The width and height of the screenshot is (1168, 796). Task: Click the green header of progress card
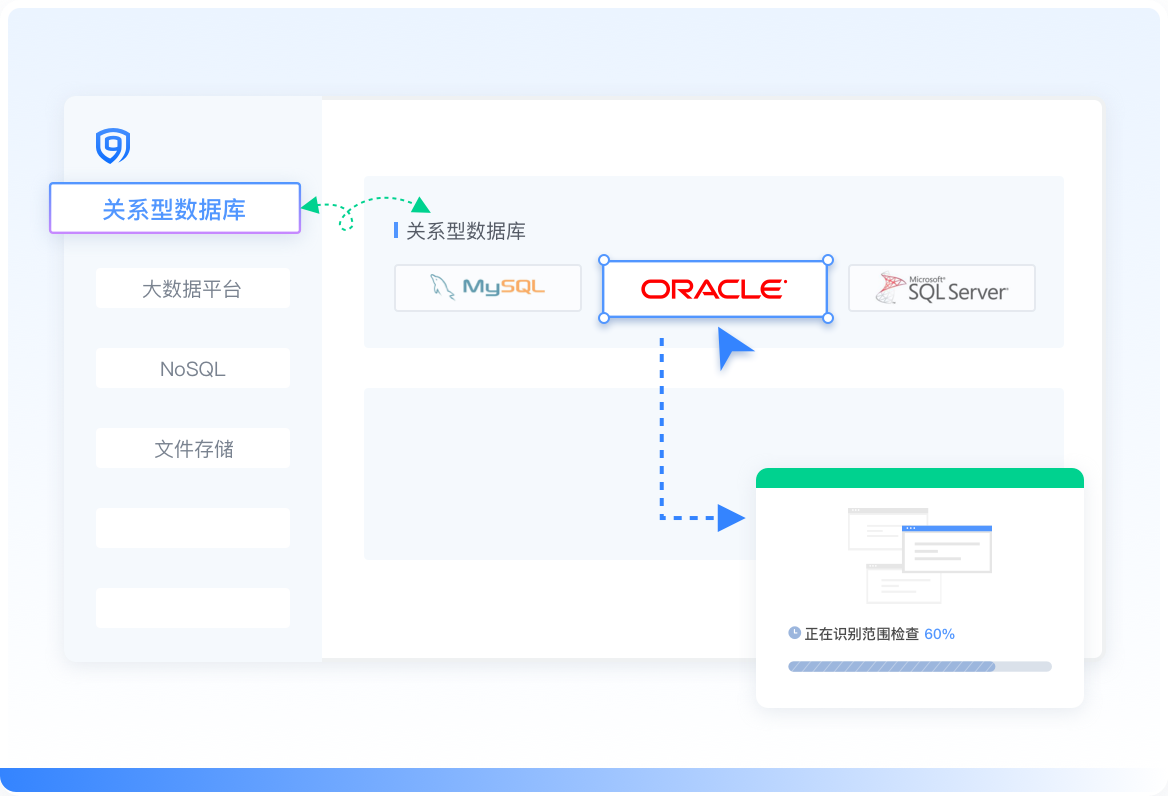pyautogui.click(x=920, y=478)
